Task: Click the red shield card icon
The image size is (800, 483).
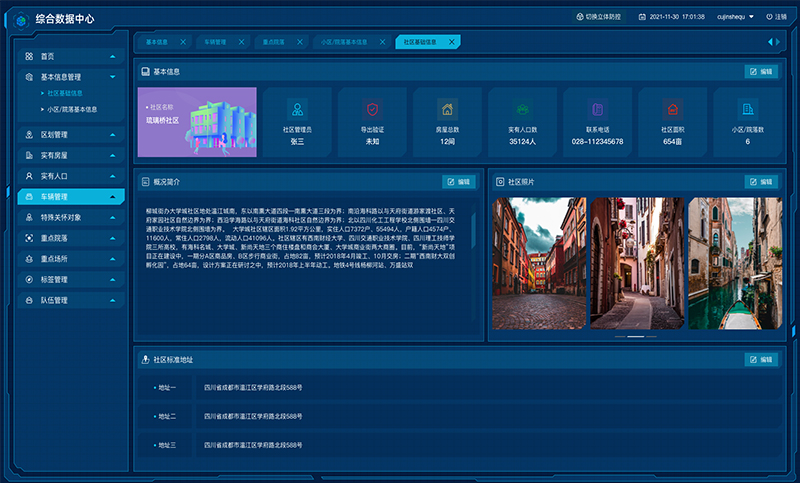Action: [x=372, y=109]
